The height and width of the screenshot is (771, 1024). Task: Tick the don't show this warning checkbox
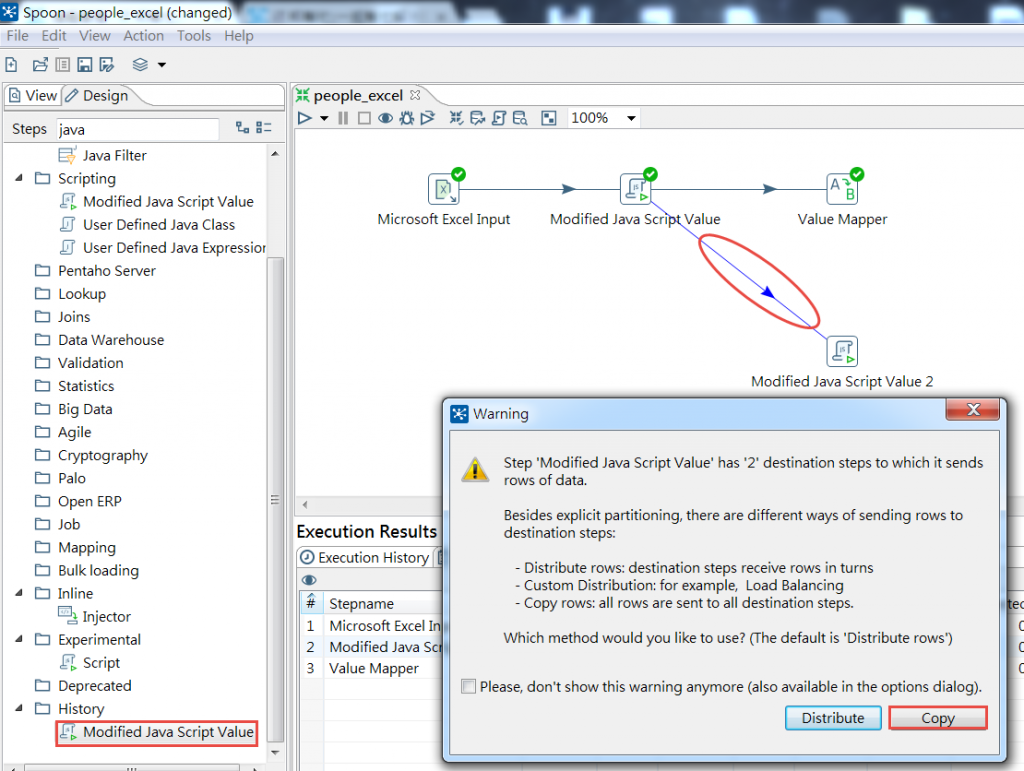(468, 686)
